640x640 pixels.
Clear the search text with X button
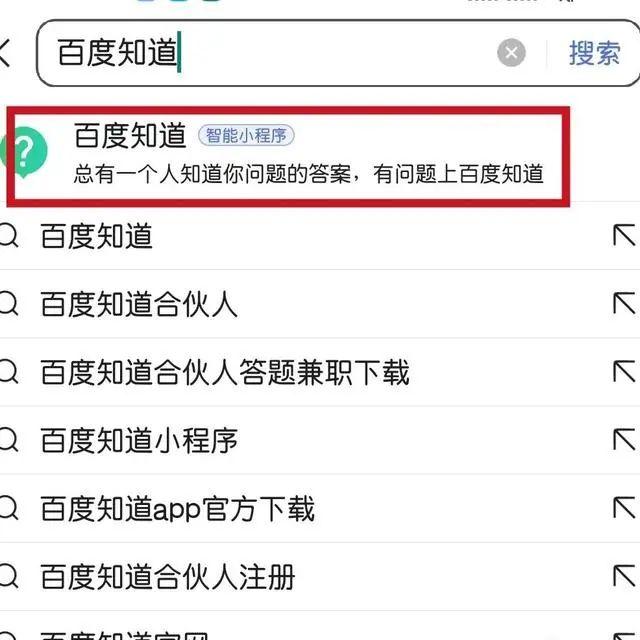click(511, 53)
